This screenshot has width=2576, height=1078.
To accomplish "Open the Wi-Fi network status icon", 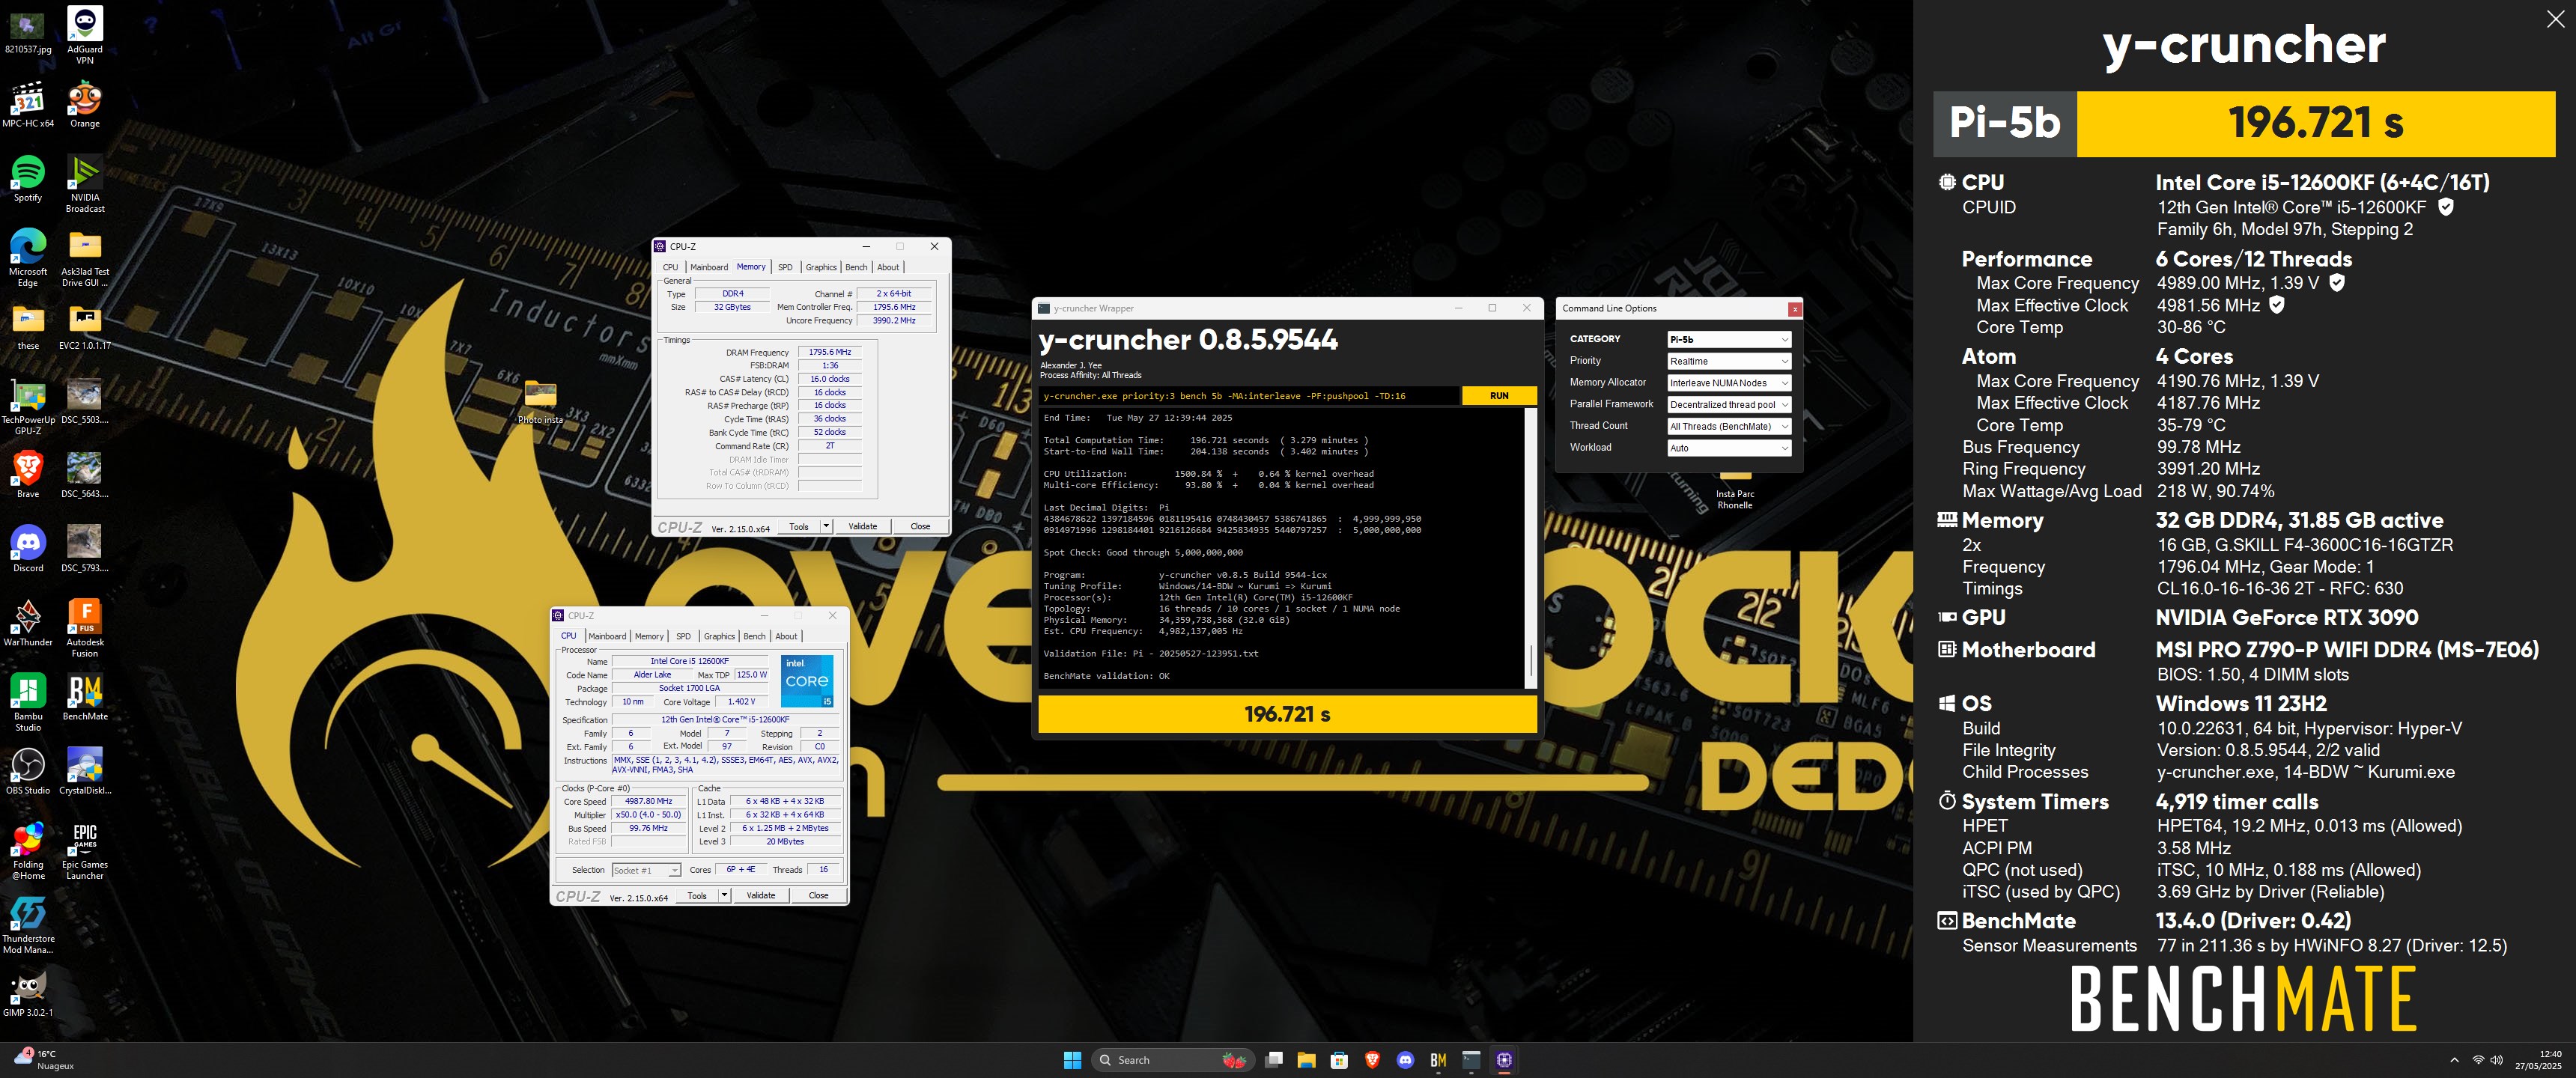I will coord(2478,1060).
